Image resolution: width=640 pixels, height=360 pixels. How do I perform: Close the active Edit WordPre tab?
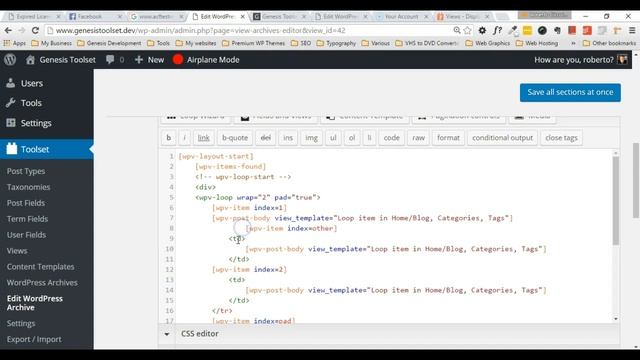tap(242, 17)
